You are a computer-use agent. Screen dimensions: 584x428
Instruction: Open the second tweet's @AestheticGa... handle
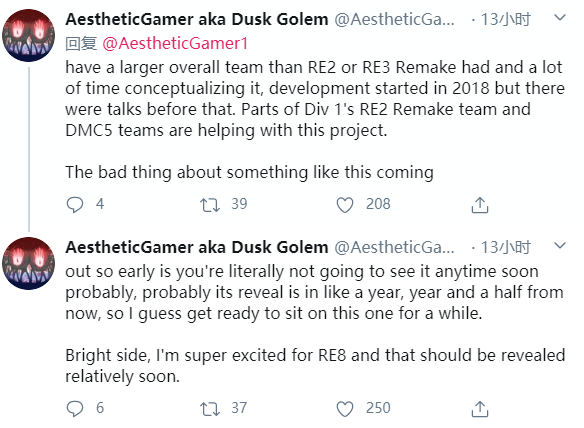(x=394, y=247)
